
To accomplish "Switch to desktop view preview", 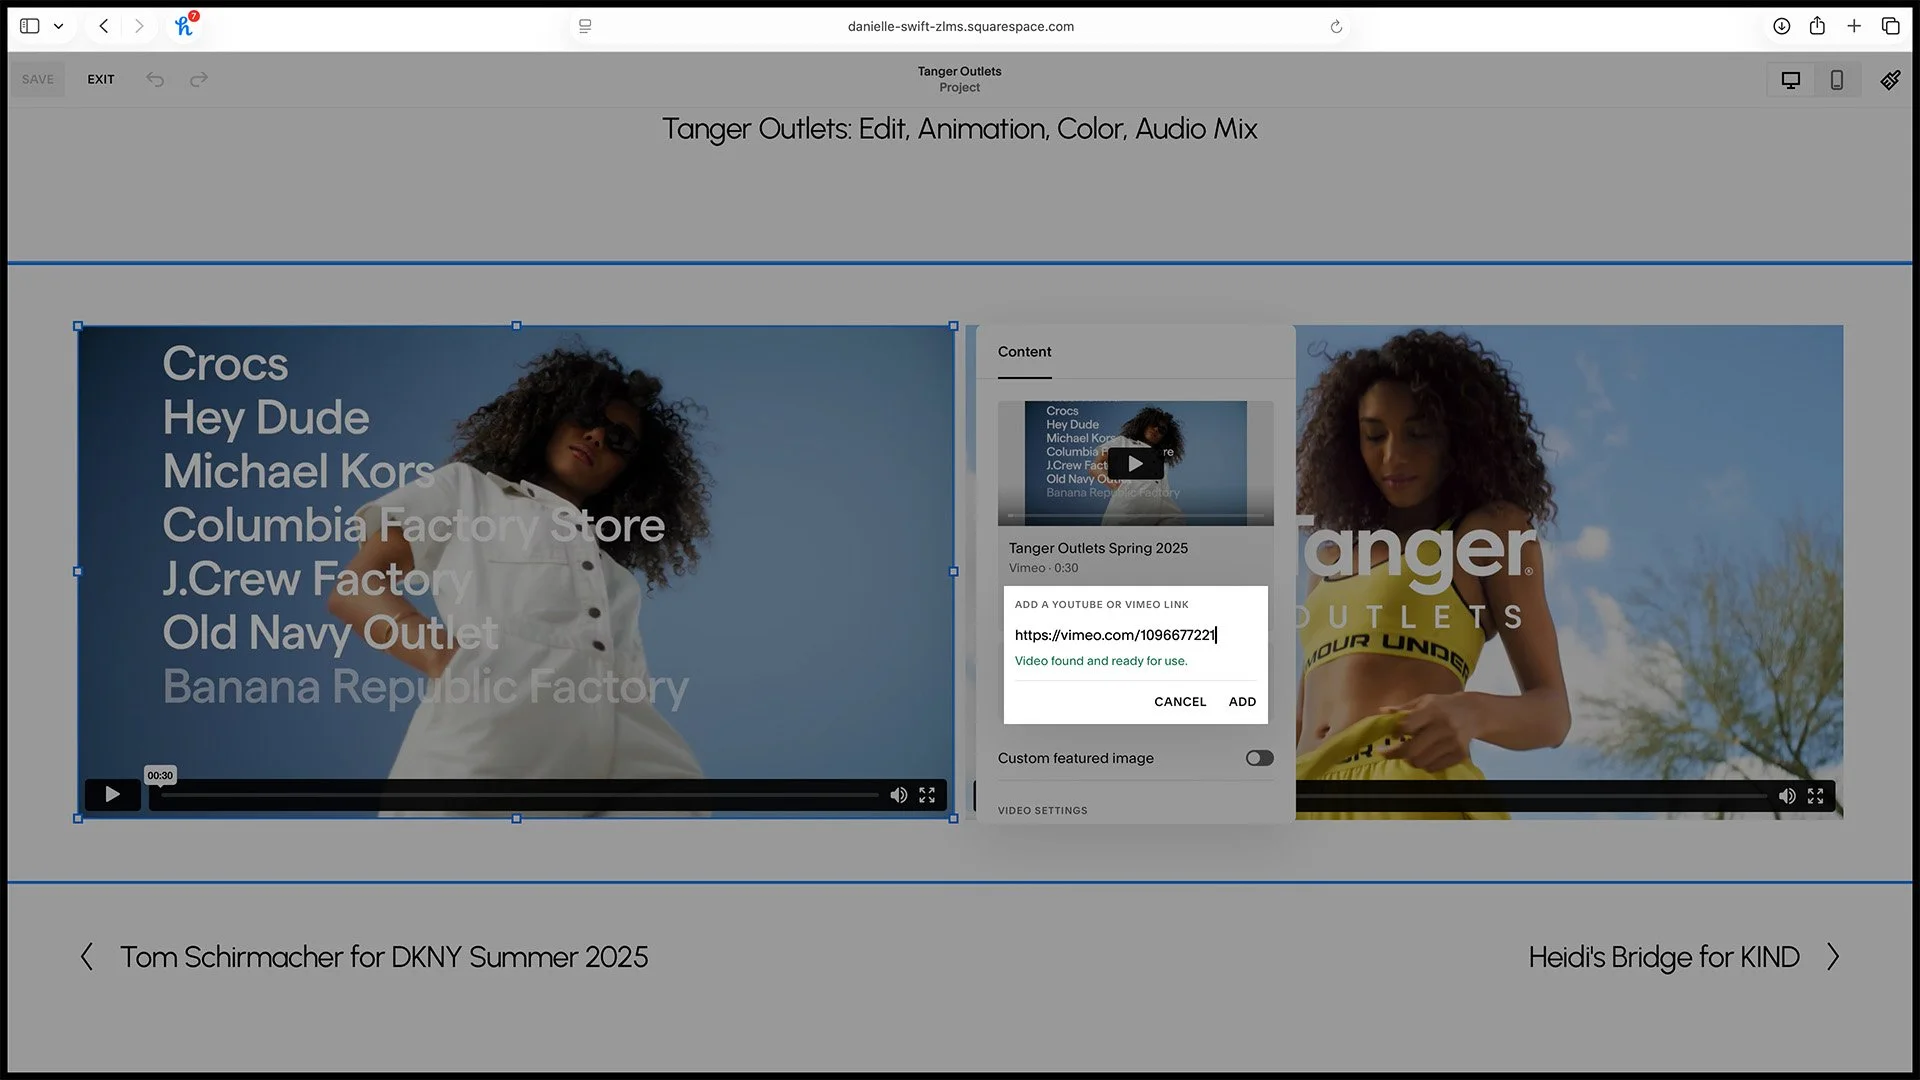I will (x=1791, y=80).
